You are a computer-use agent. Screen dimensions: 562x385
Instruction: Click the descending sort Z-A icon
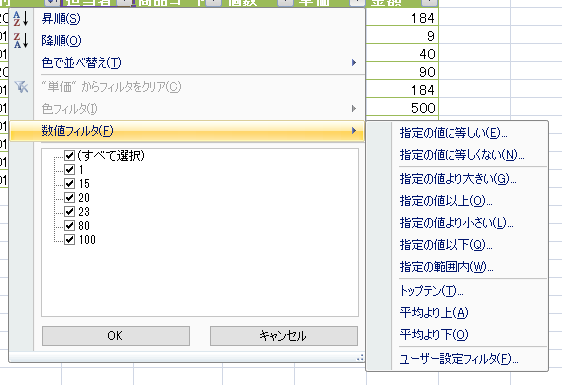click(x=21, y=40)
